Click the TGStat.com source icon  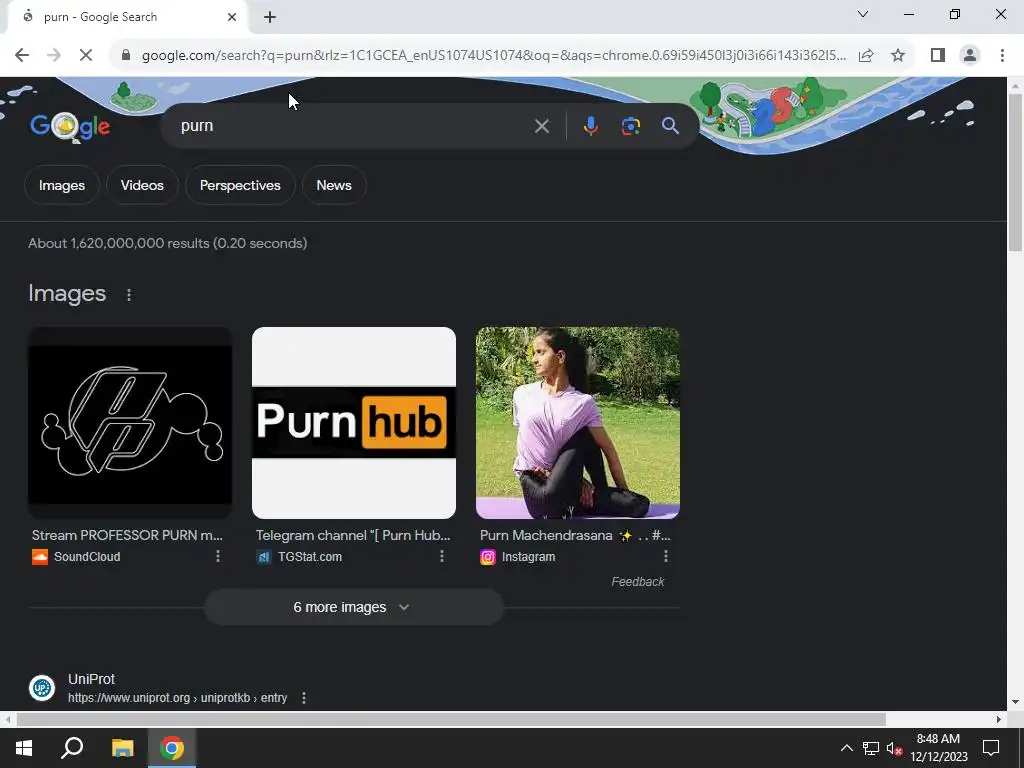point(264,557)
